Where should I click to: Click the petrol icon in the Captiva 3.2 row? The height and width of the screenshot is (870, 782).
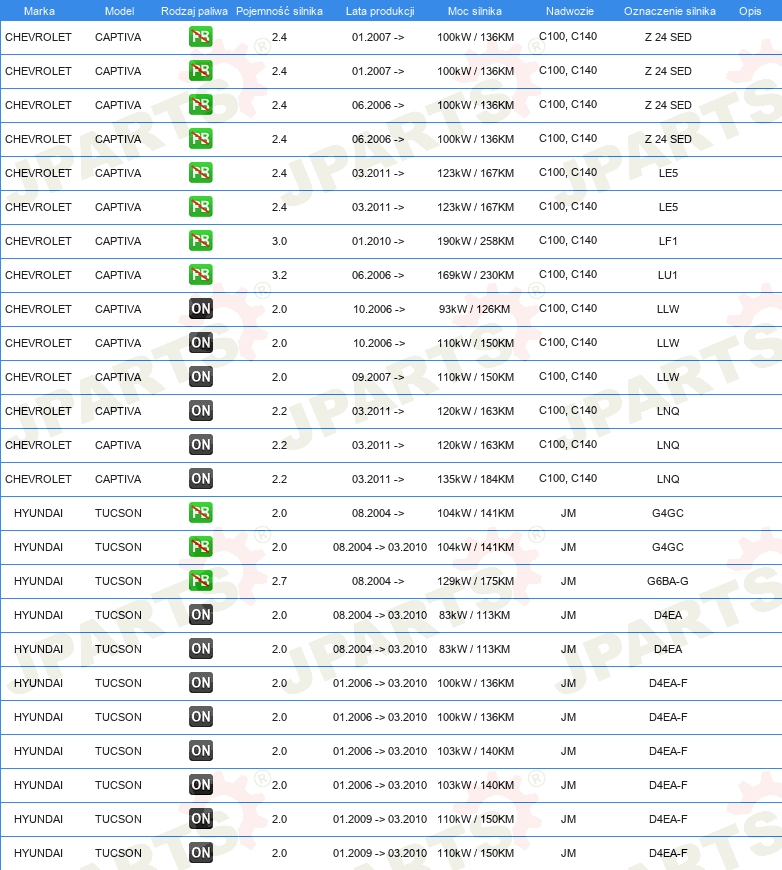200,275
